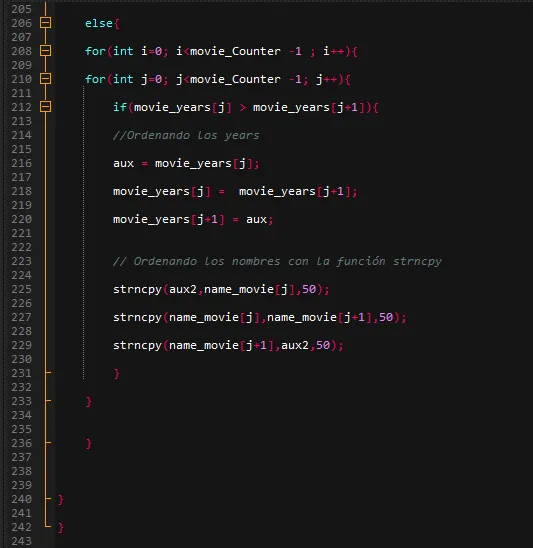
Task: Collapse the if block at line 212
Action: [45, 107]
